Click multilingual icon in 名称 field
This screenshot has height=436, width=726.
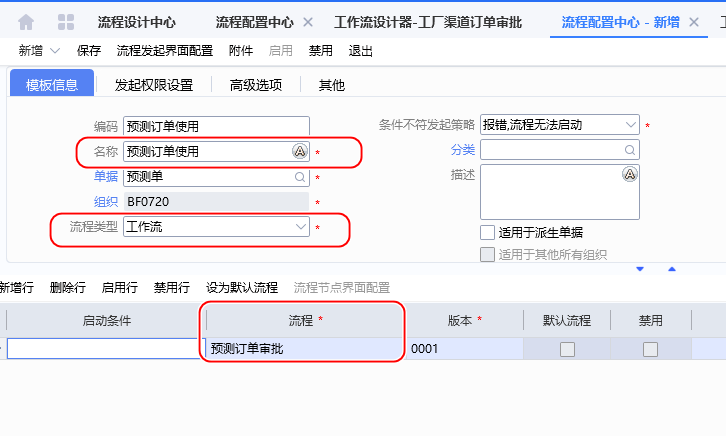(299, 151)
